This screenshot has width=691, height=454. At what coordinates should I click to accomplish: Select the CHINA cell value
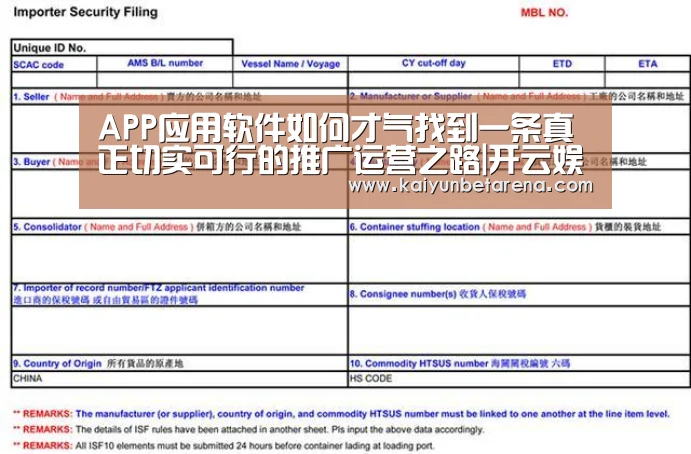coord(28,379)
